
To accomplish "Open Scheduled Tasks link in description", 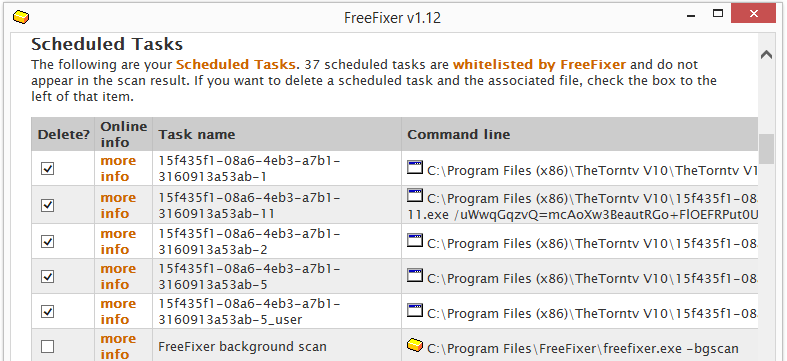I will click(235, 65).
